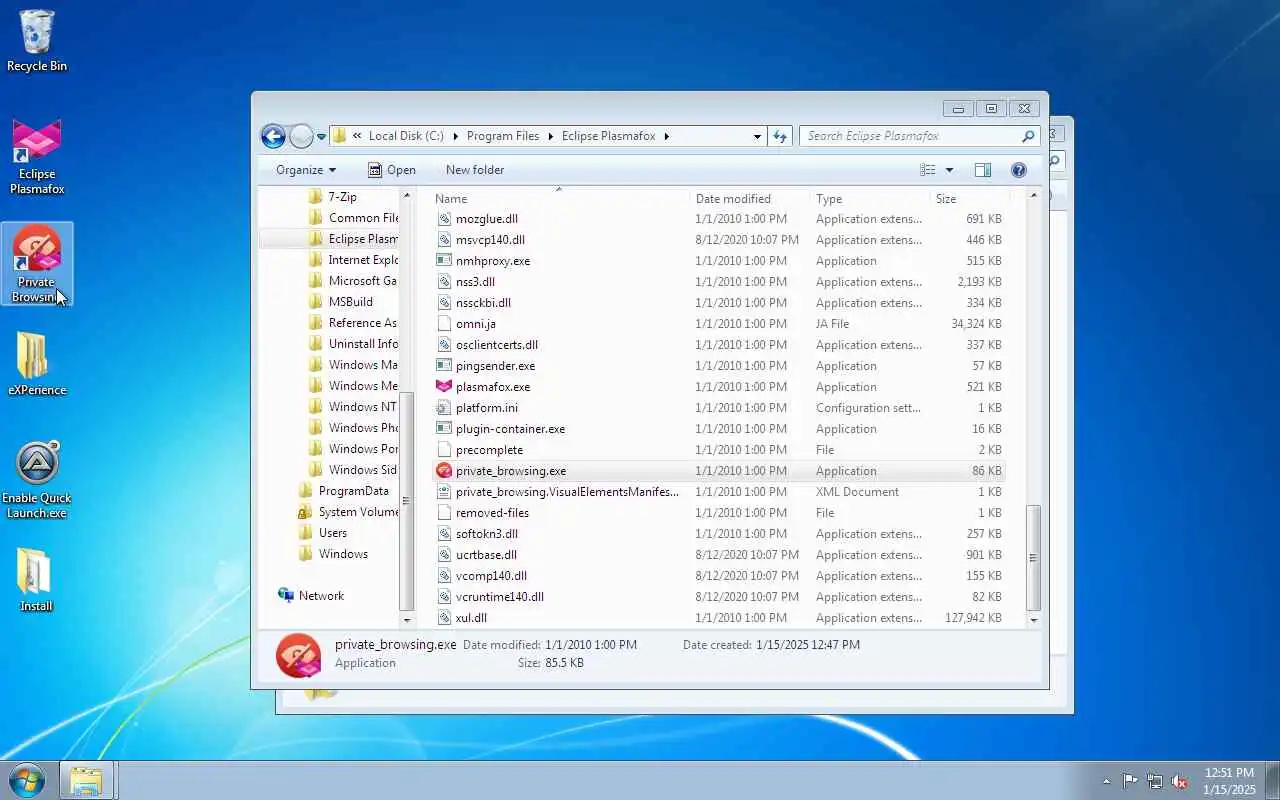Select the Eclipse Plasmafox desktop shortcut
This screenshot has height=800, width=1280.
coord(37,156)
